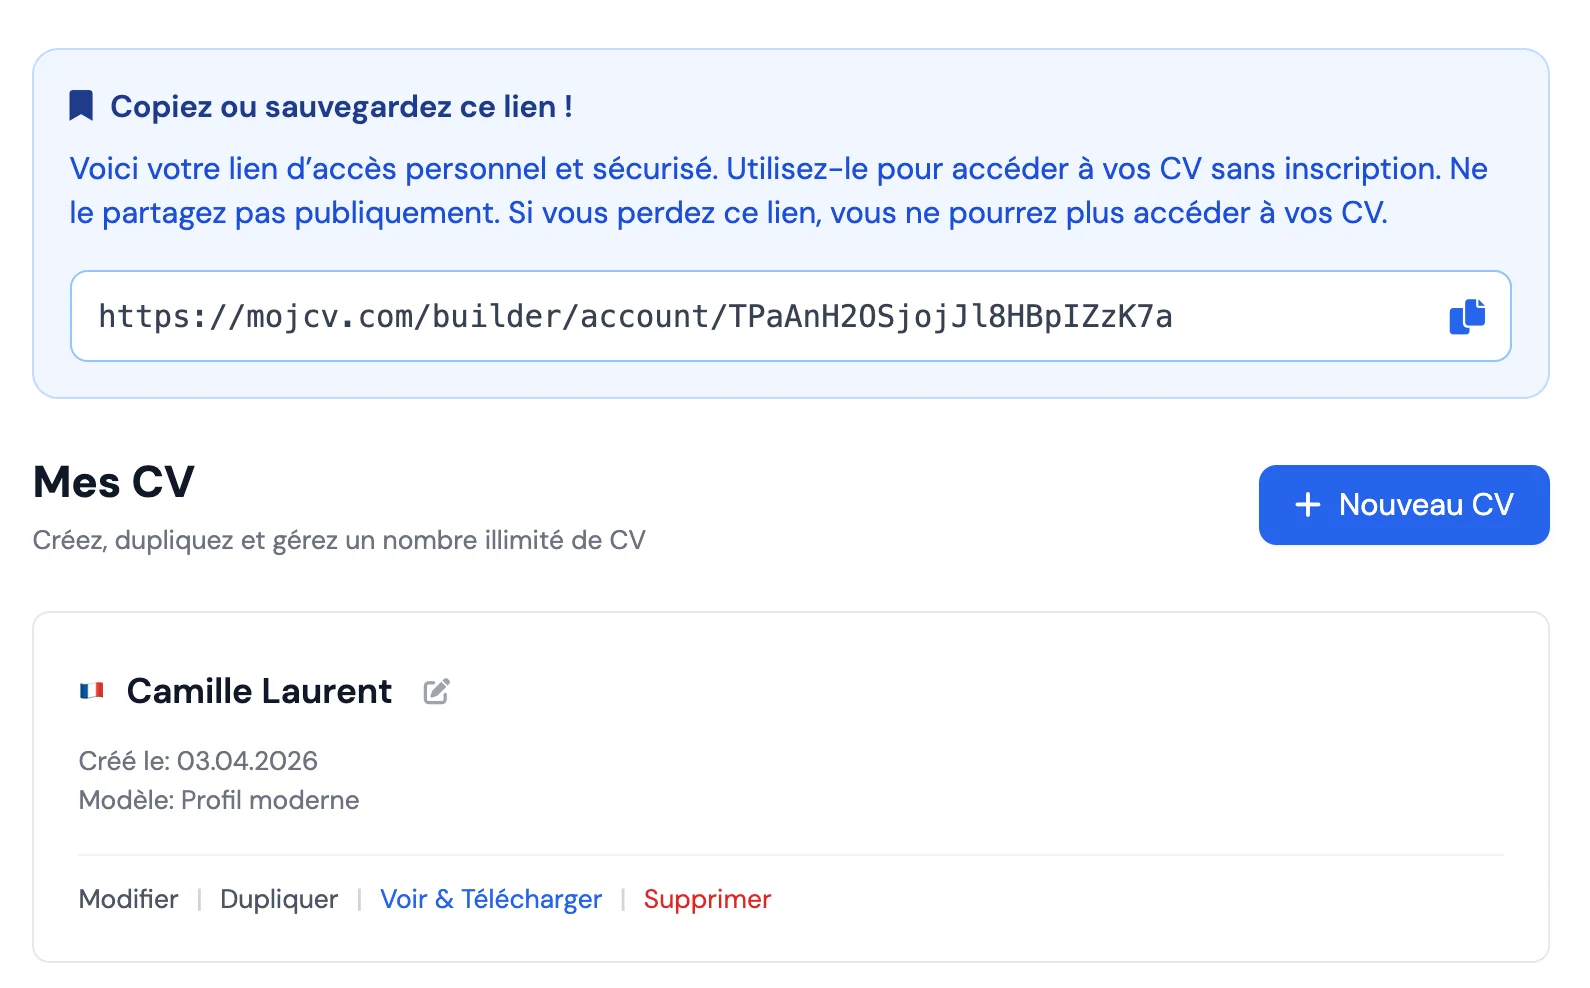Delete the CV via Supprimer
Image resolution: width=1590 pixels, height=988 pixels.
tap(707, 899)
